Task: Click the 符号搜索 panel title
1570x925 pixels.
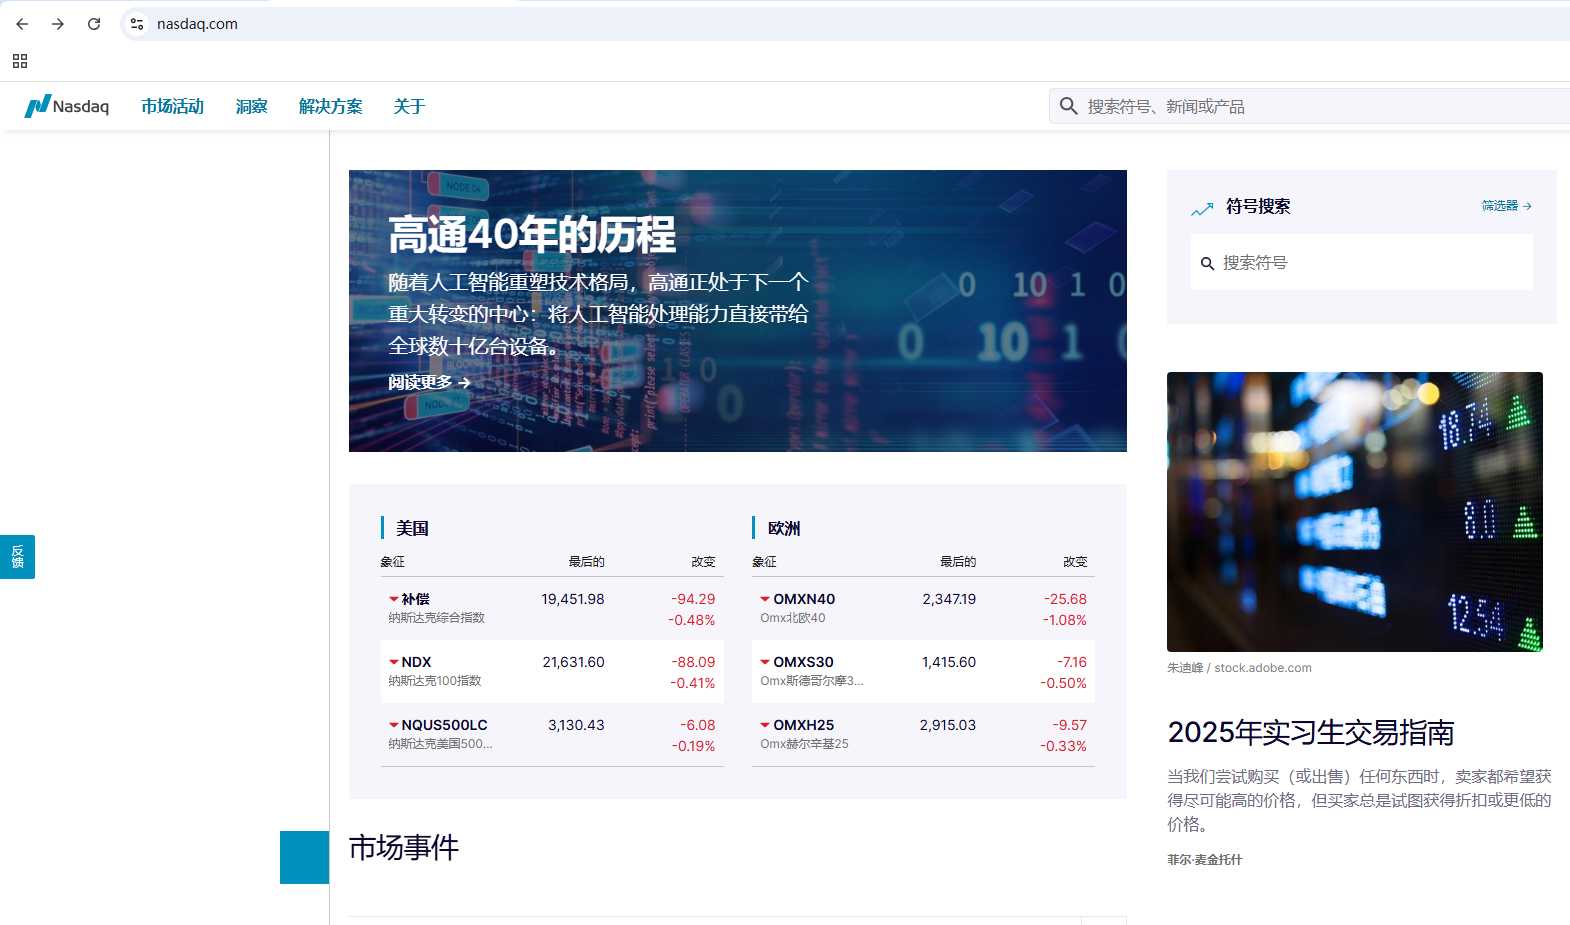Action: pyautogui.click(x=1258, y=206)
